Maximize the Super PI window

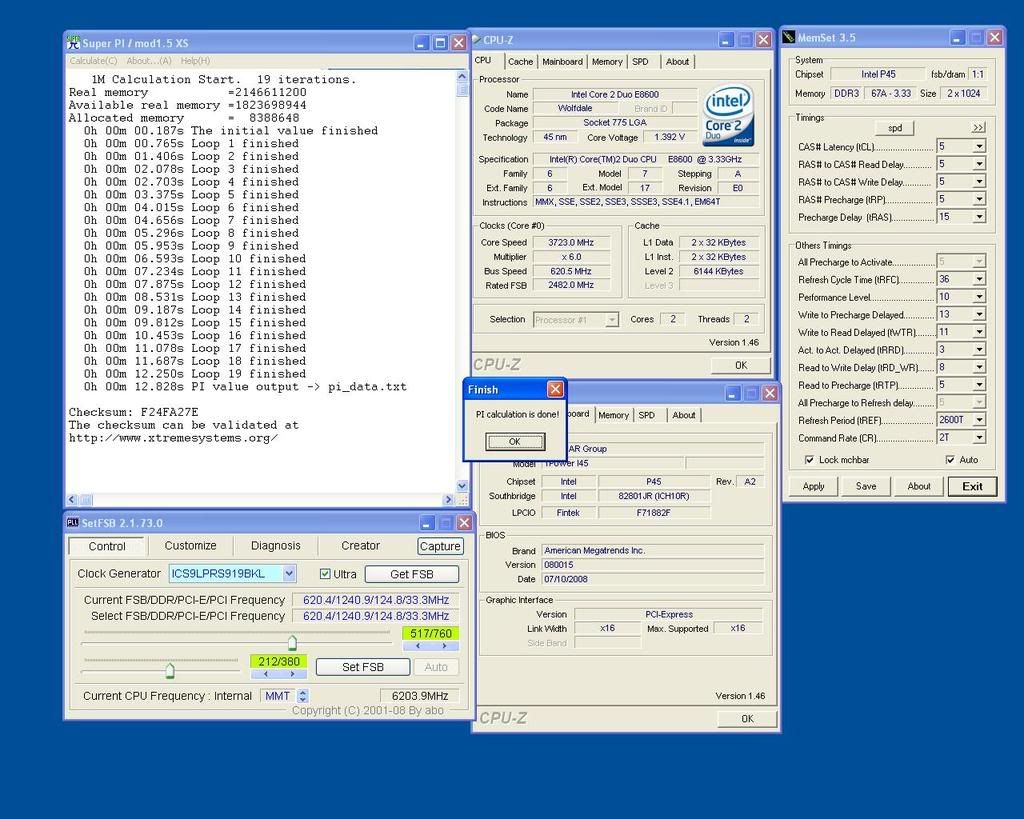[x=440, y=44]
